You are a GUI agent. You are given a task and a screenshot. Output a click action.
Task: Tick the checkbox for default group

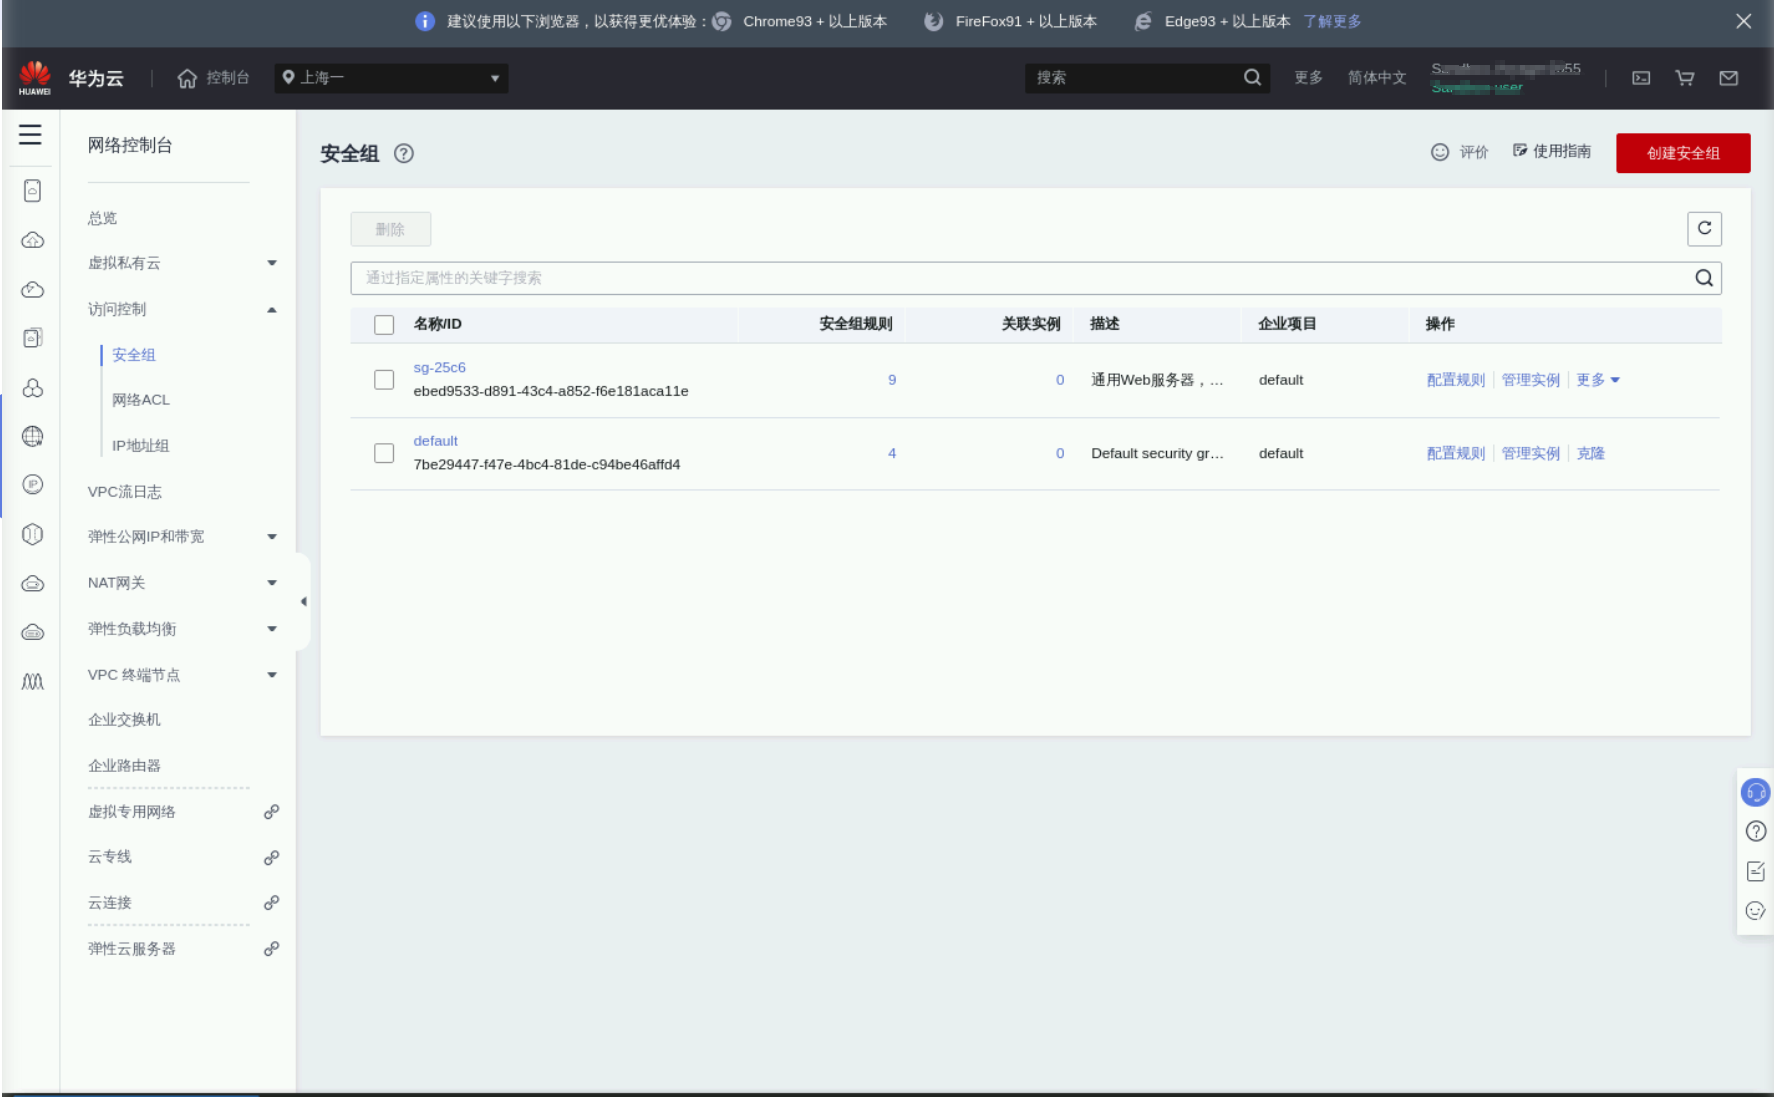tap(384, 453)
